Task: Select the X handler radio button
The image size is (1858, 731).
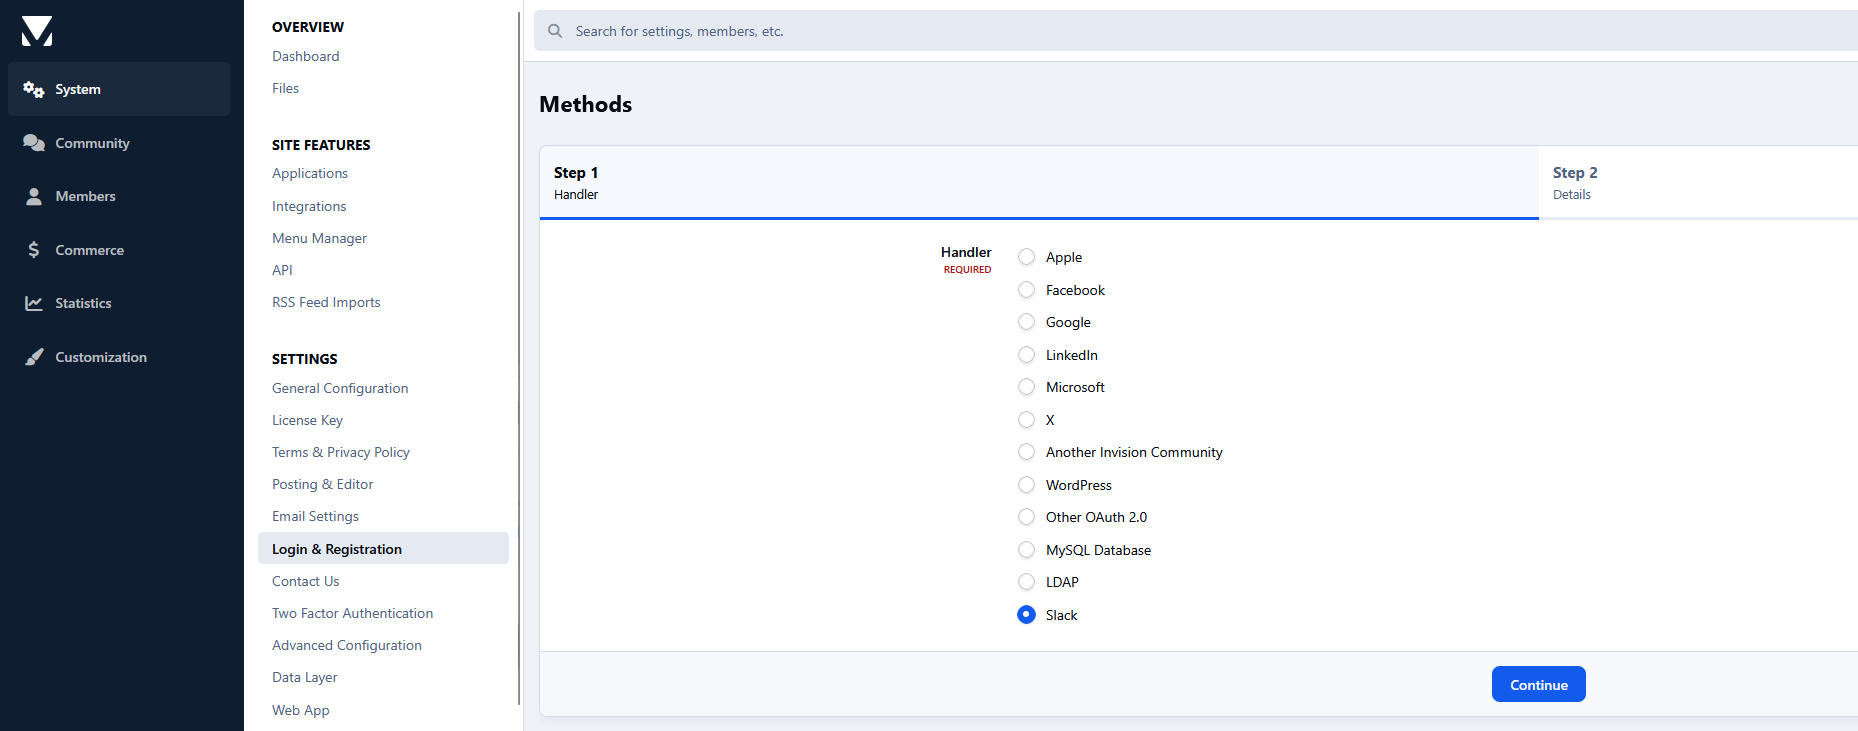Action: click(1026, 420)
